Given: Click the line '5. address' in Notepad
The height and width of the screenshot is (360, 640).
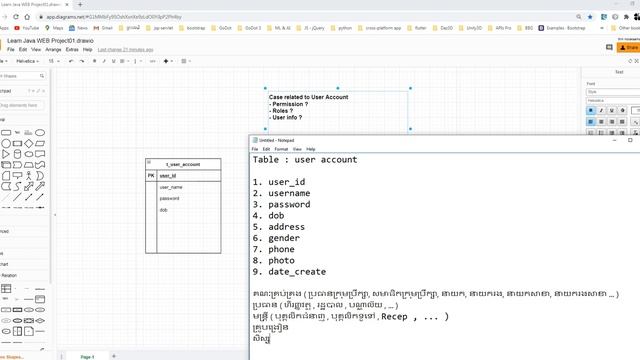Looking at the screenshot, I should click(x=278, y=227).
